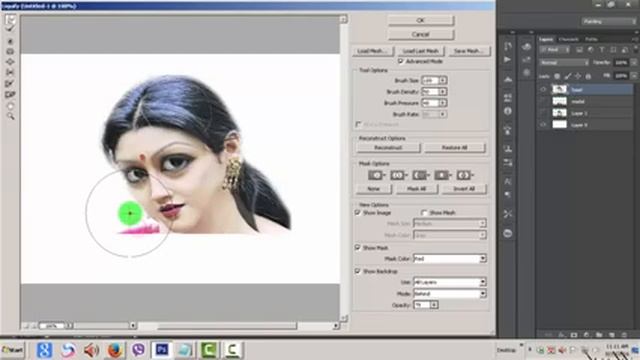Open the Brush Size dropdown arrow
Screen dimensions: 640x360
tap(443, 80)
